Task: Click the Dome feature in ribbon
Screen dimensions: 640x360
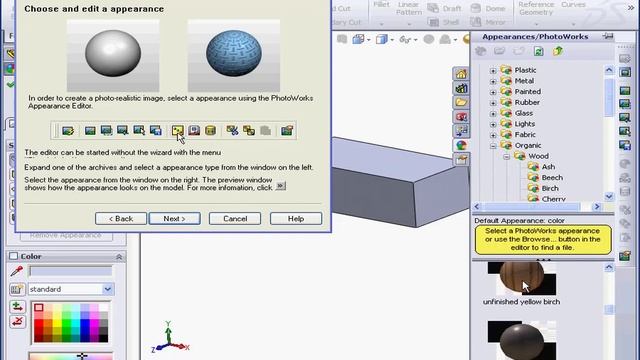Action: coord(488,8)
